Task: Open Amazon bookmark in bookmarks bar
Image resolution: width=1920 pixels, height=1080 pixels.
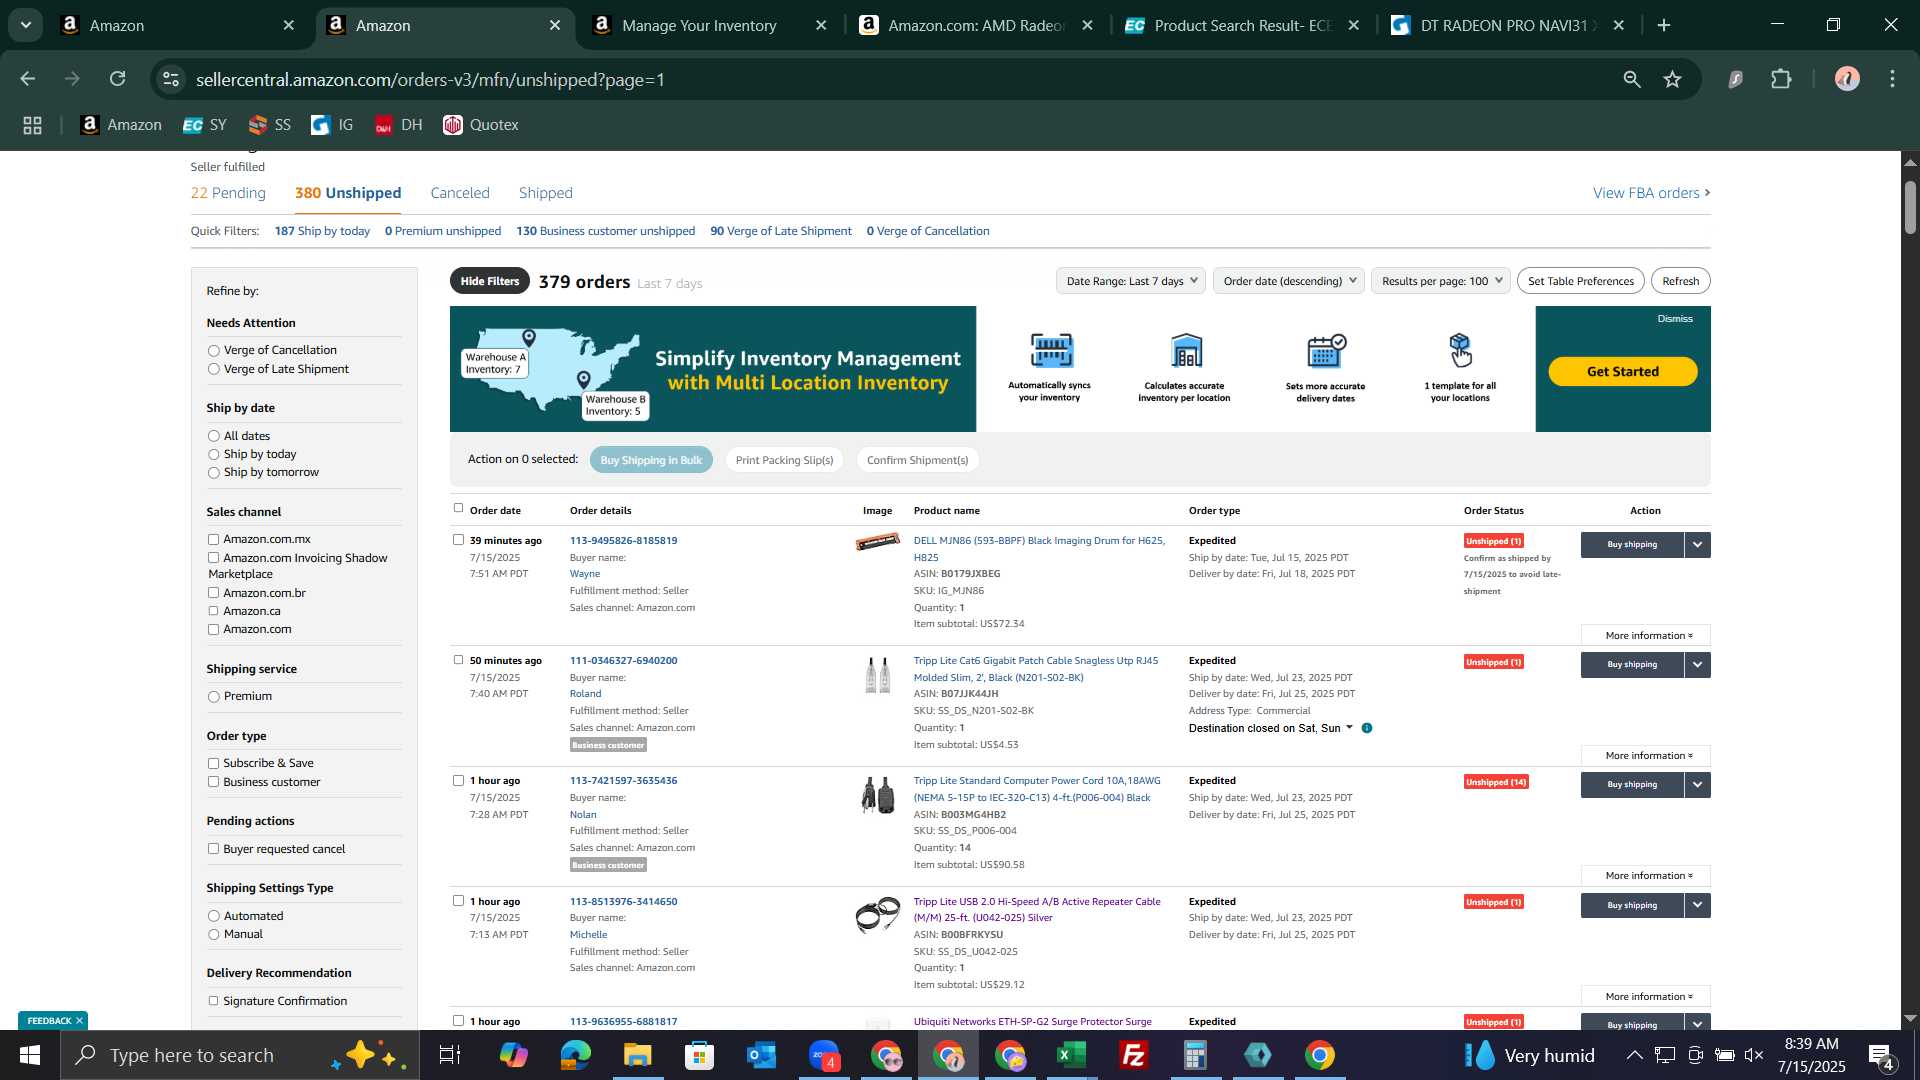Action: (x=121, y=125)
